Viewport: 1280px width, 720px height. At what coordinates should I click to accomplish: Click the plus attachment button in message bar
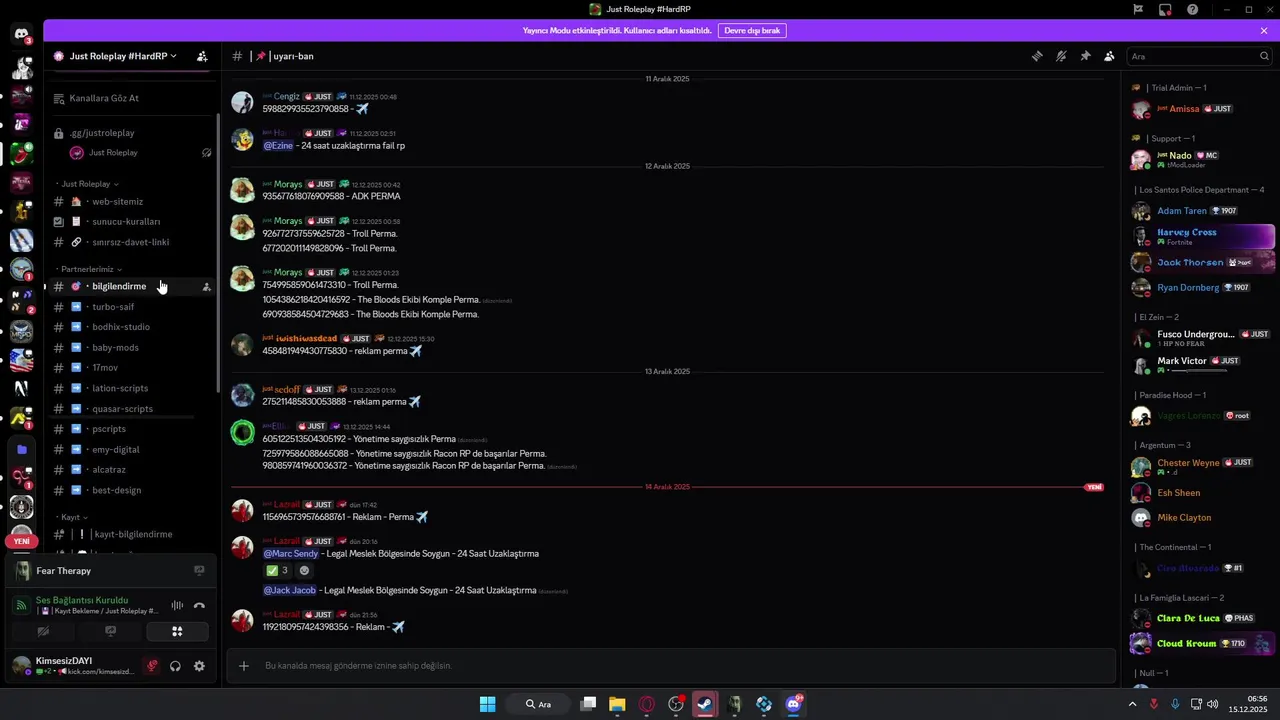point(243,666)
